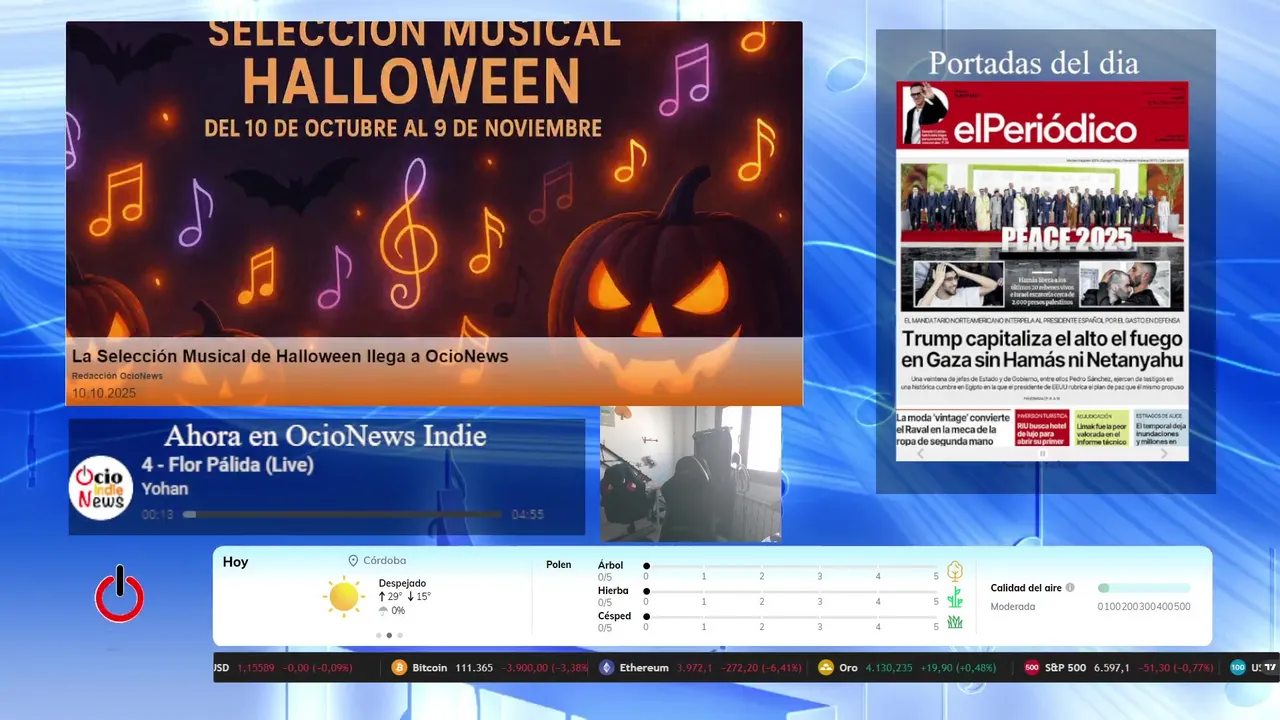The image size is (1280, 720).
Task: Click the Bitcoin coin icon in ticker
Action: (399, 667)
